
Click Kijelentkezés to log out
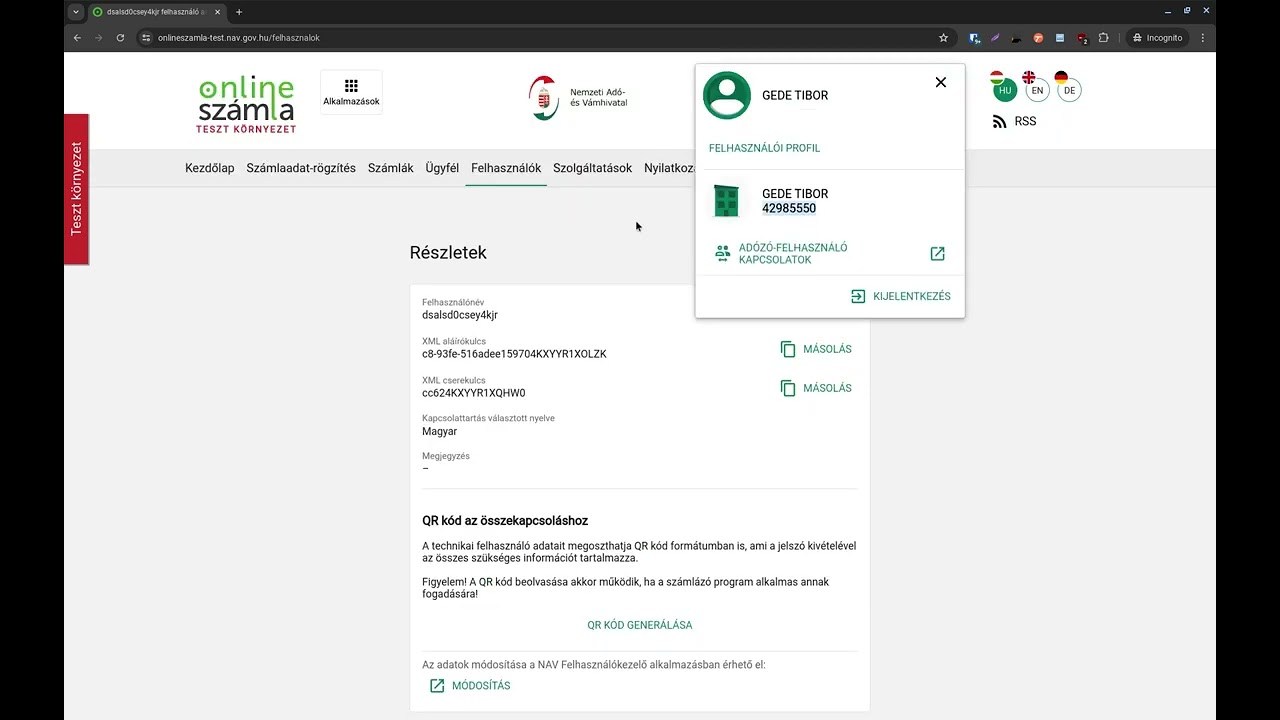(x=900, y=296)
